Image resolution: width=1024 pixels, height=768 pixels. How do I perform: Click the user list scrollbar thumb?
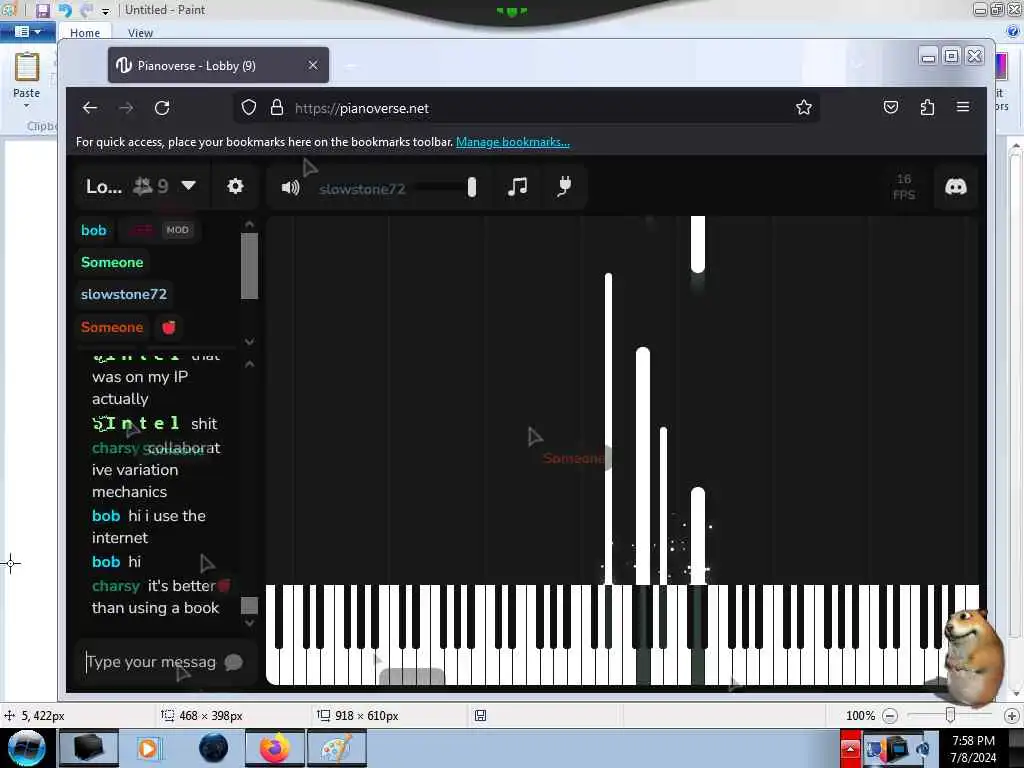click(x=249, y=266)
